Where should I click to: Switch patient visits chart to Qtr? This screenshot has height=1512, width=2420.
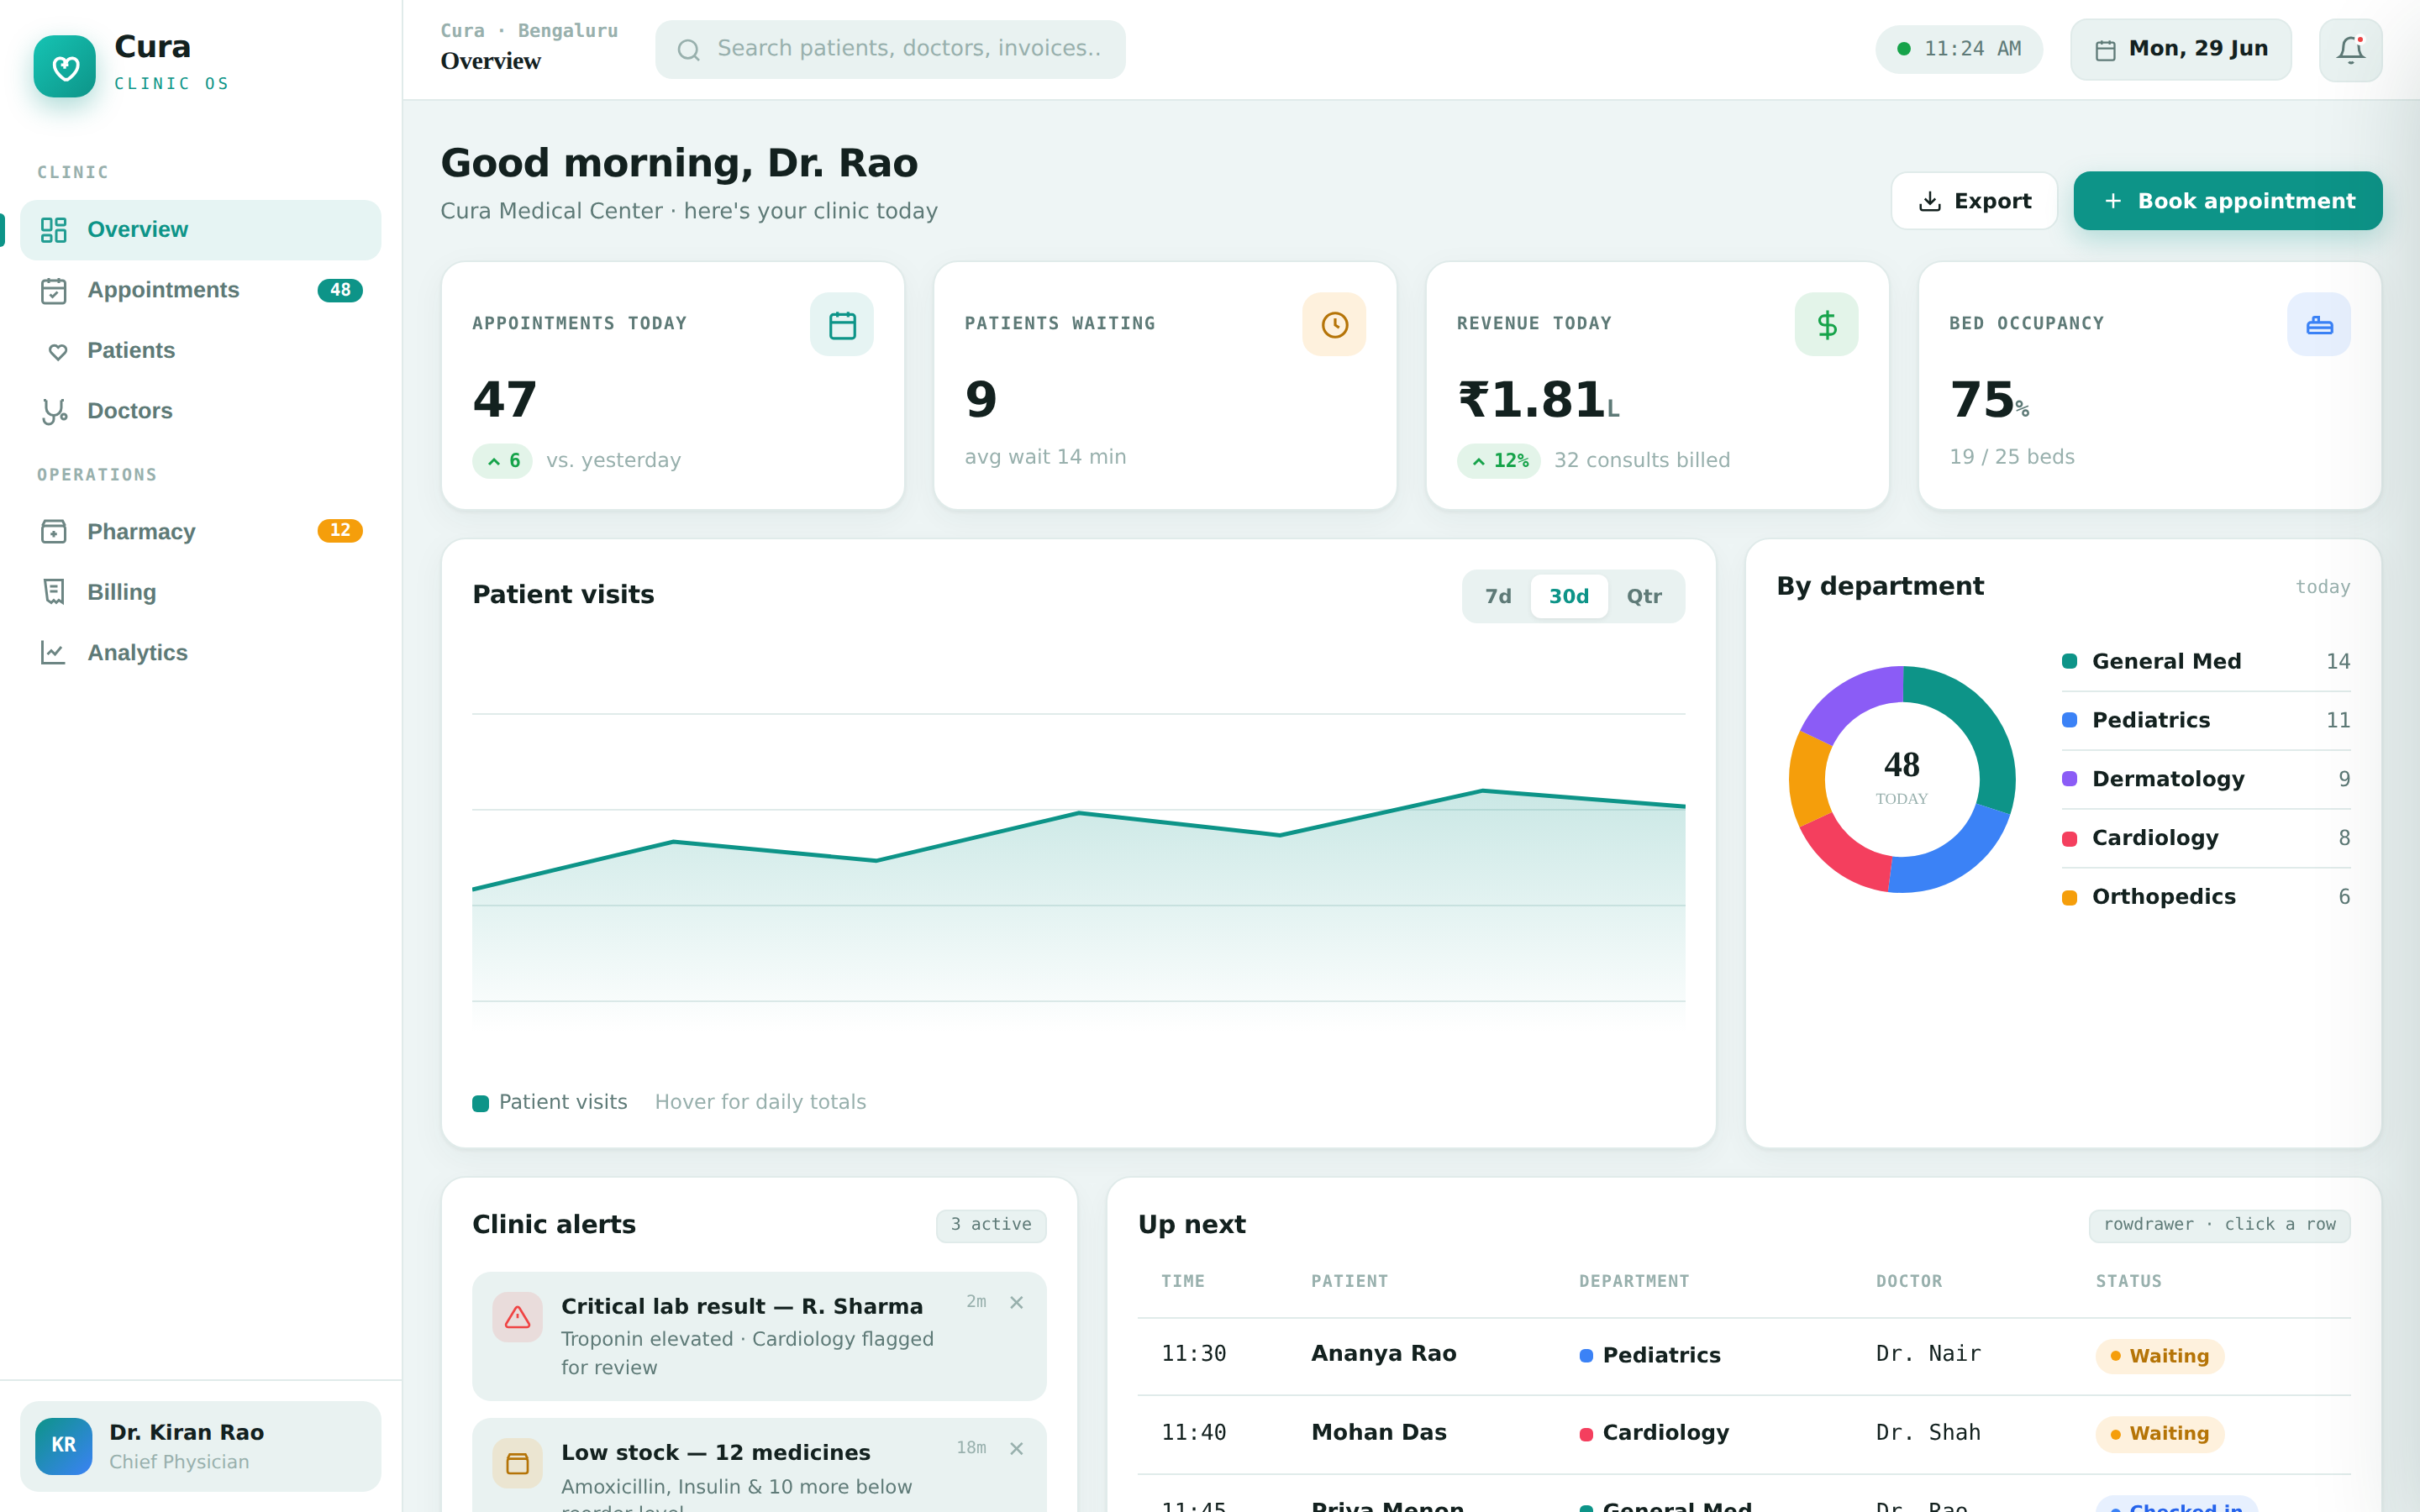[x=1644, y=596]
